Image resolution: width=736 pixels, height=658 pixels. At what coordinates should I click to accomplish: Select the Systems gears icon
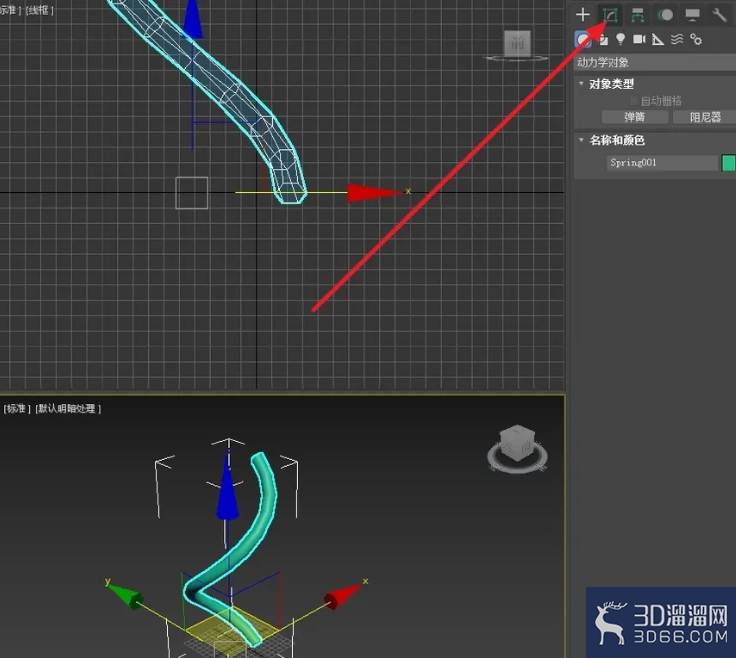coord(696,39)
